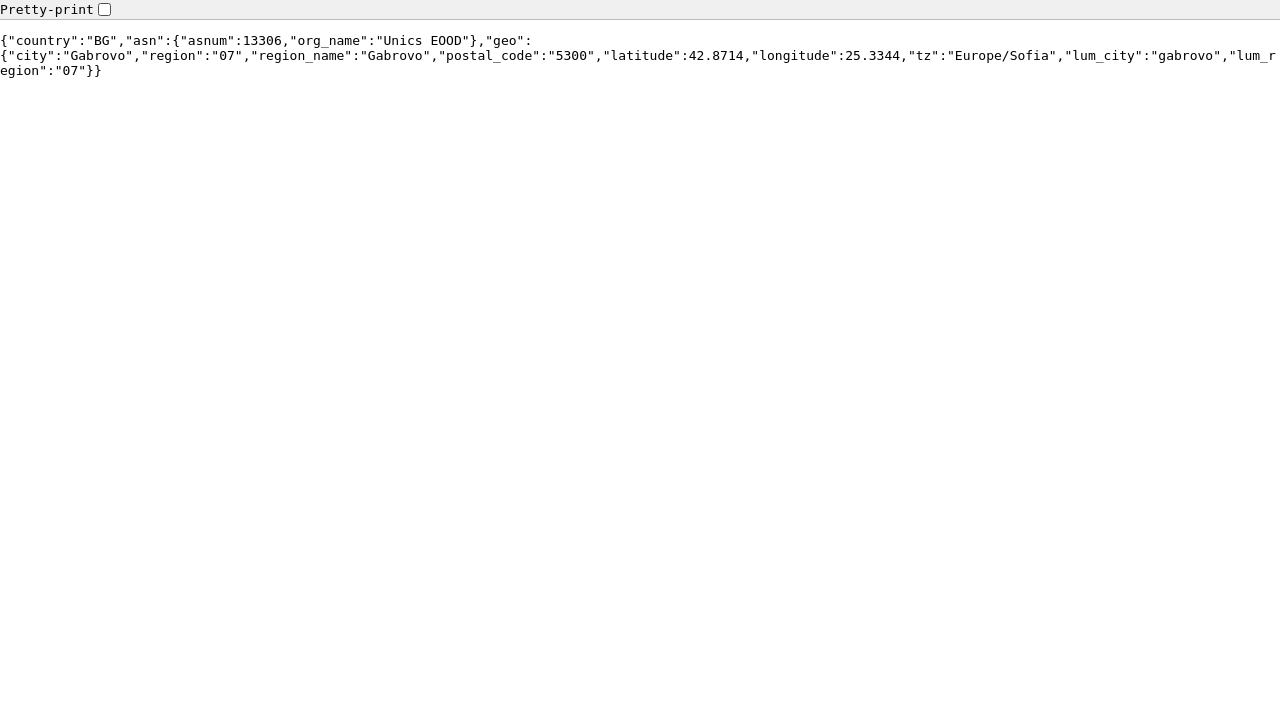Enable the Pretty-print checkbox

[x=104, y=9]
